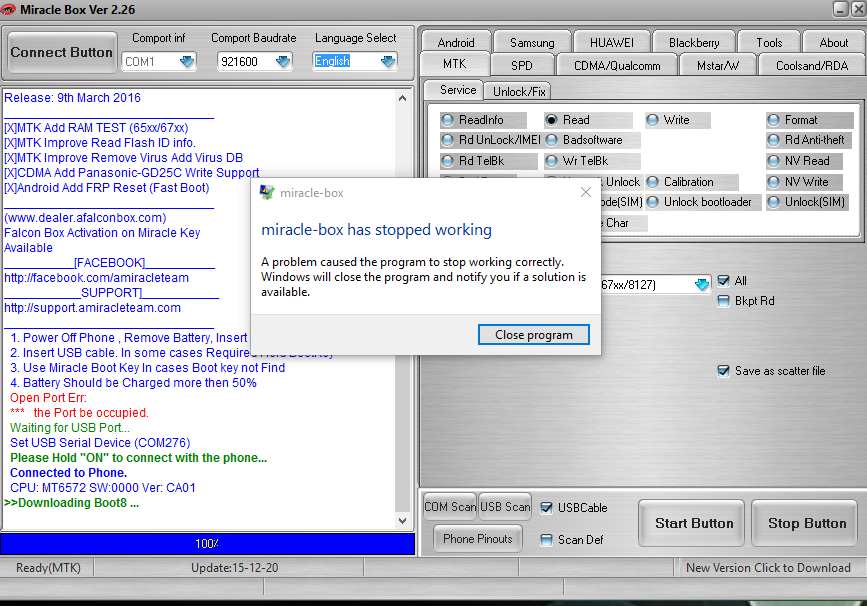The height and width of the screenshot is (606, 867).
Task: Select the Rd UnLock/IMEI radio option
Action: 492,140
